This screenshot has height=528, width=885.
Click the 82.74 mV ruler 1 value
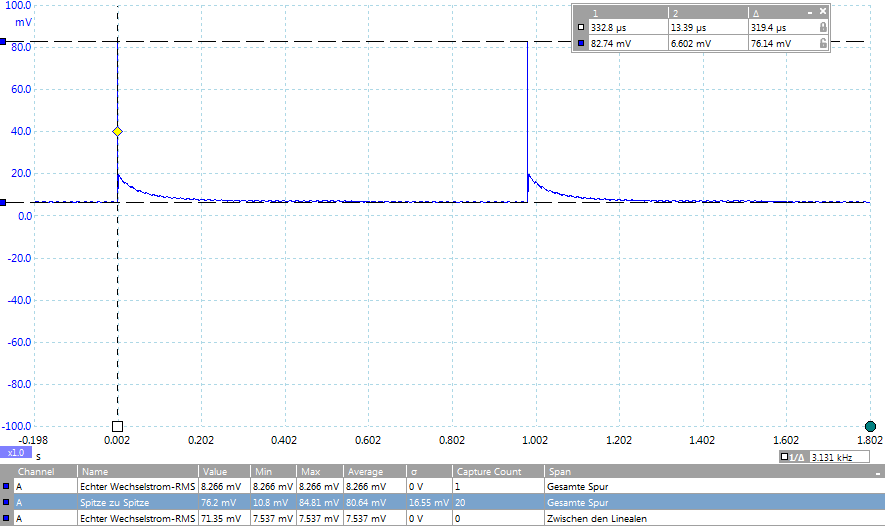611,43
